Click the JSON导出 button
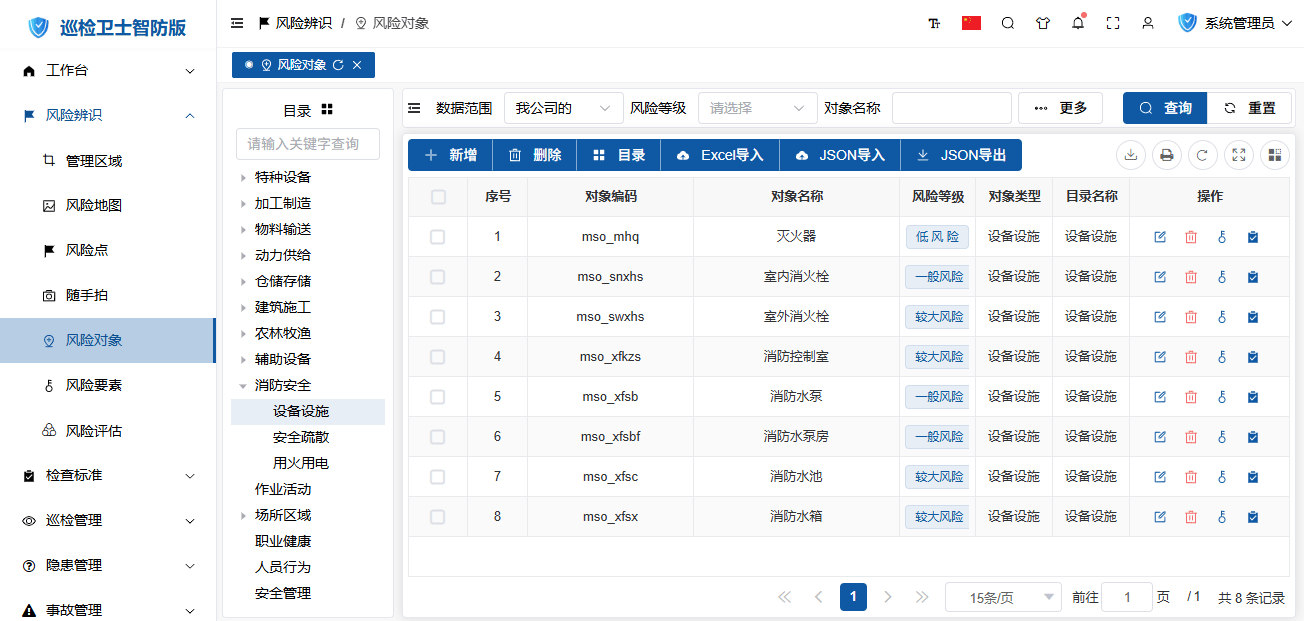The width and height of the screenshot is (1304, 621). (x=961, y=155)
